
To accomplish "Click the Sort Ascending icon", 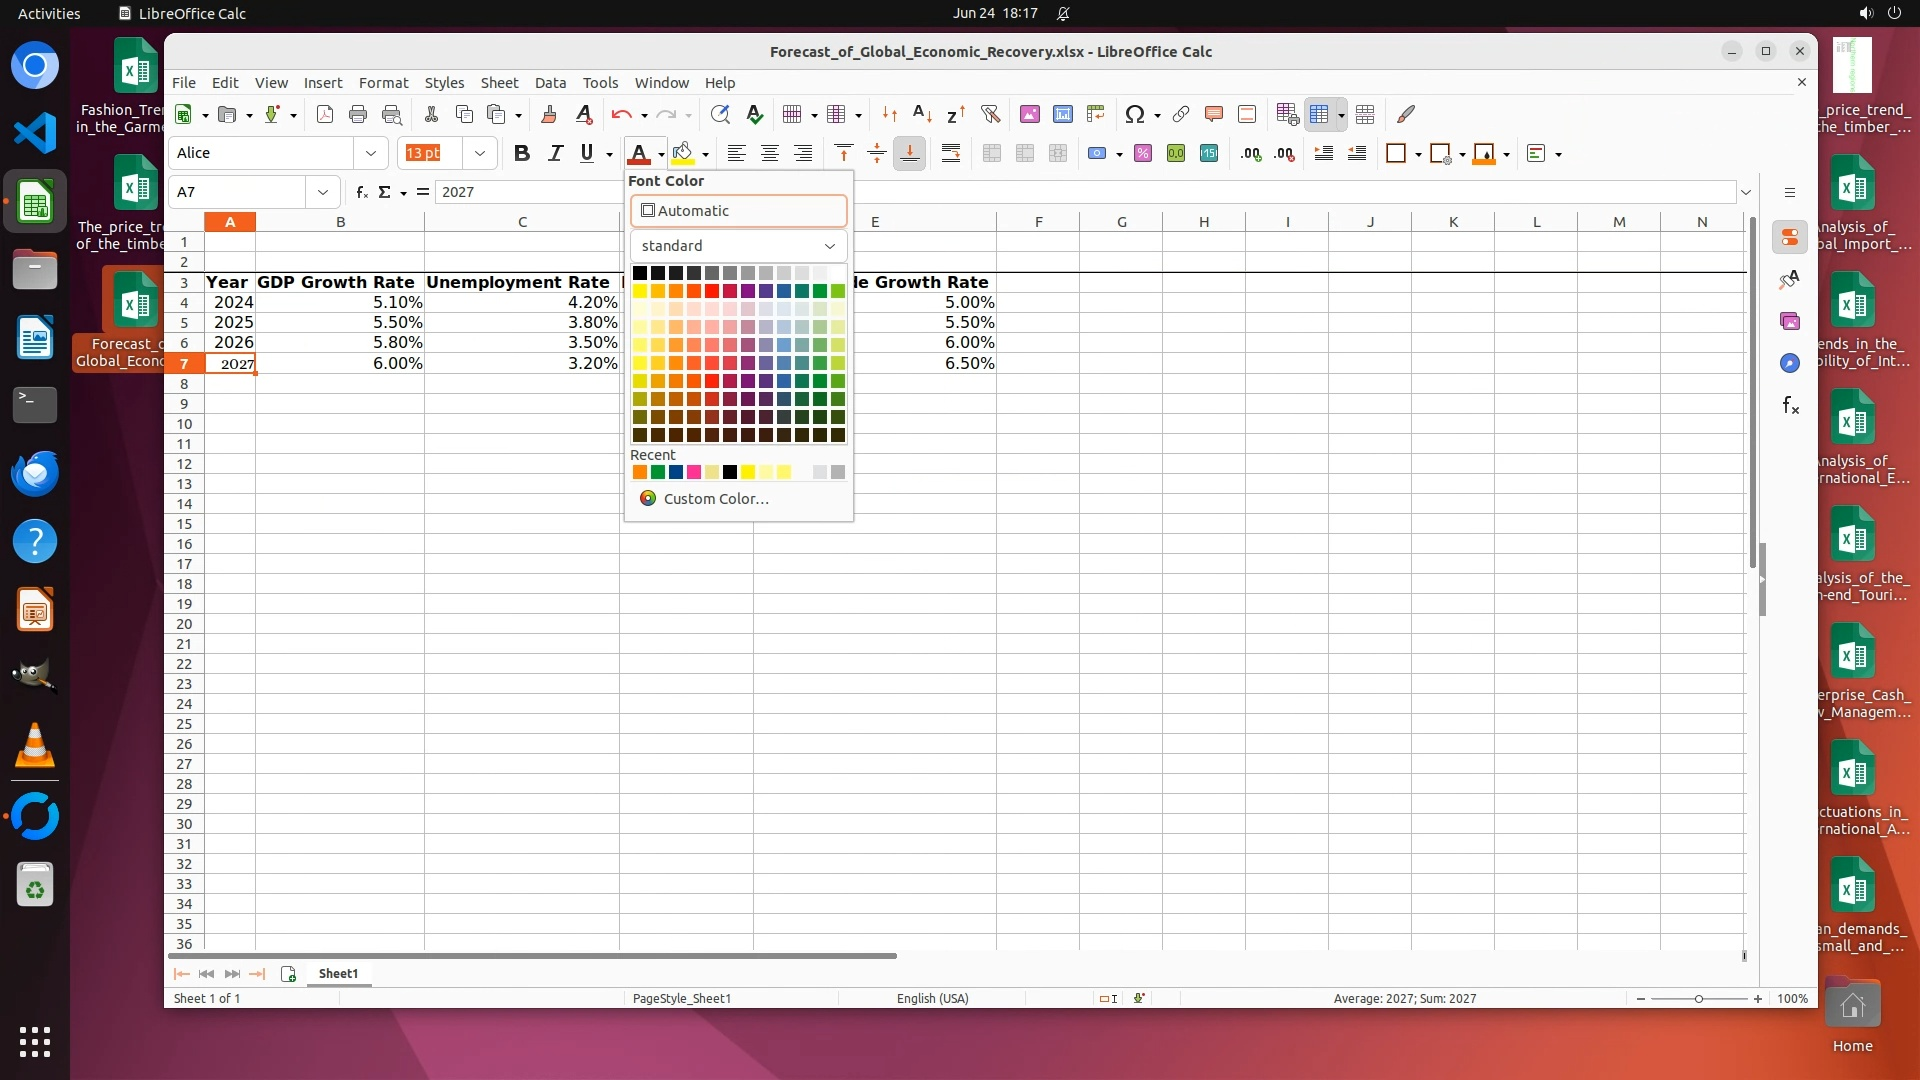I will (x=922, y=114).
